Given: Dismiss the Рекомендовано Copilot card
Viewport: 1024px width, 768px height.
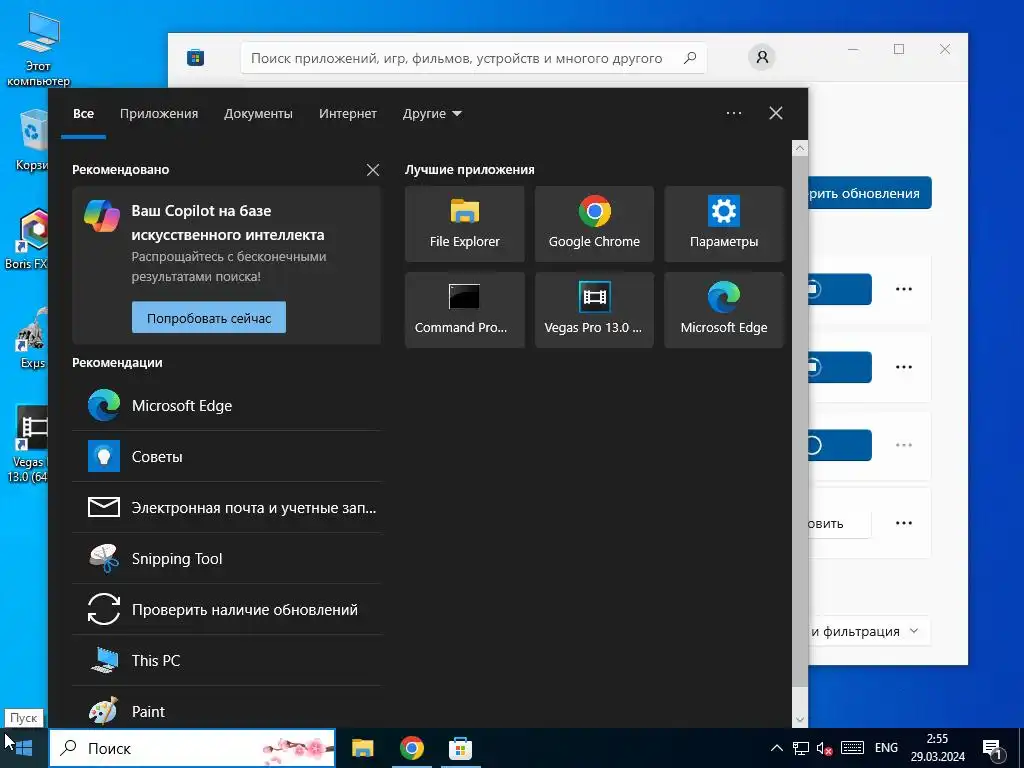Looking at the screenshot, I should [373, 170].
